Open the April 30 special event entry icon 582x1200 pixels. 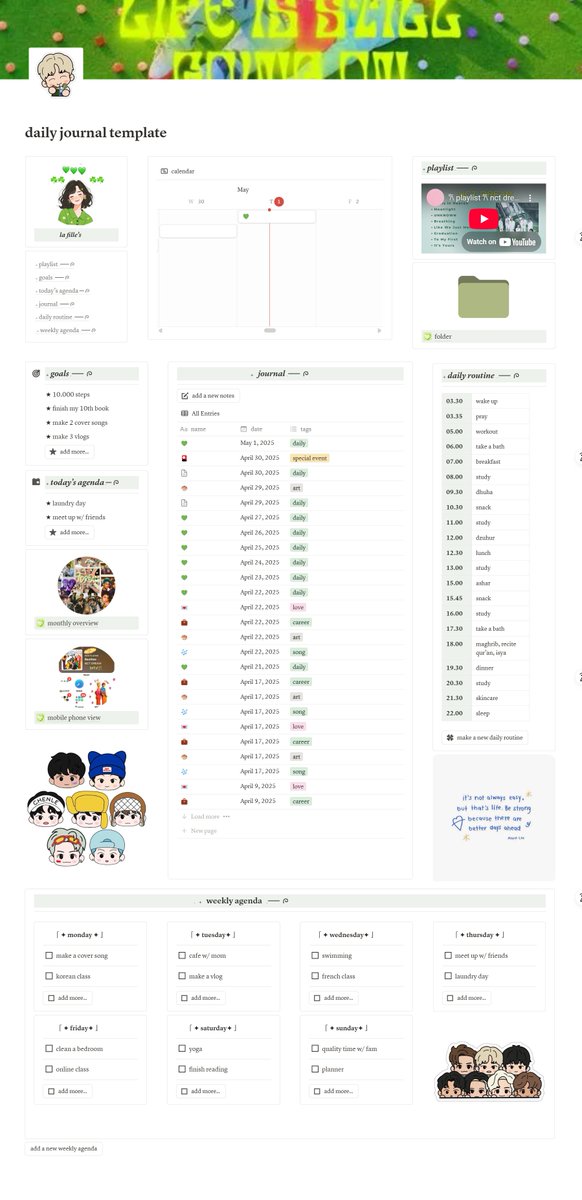[184, 458]
